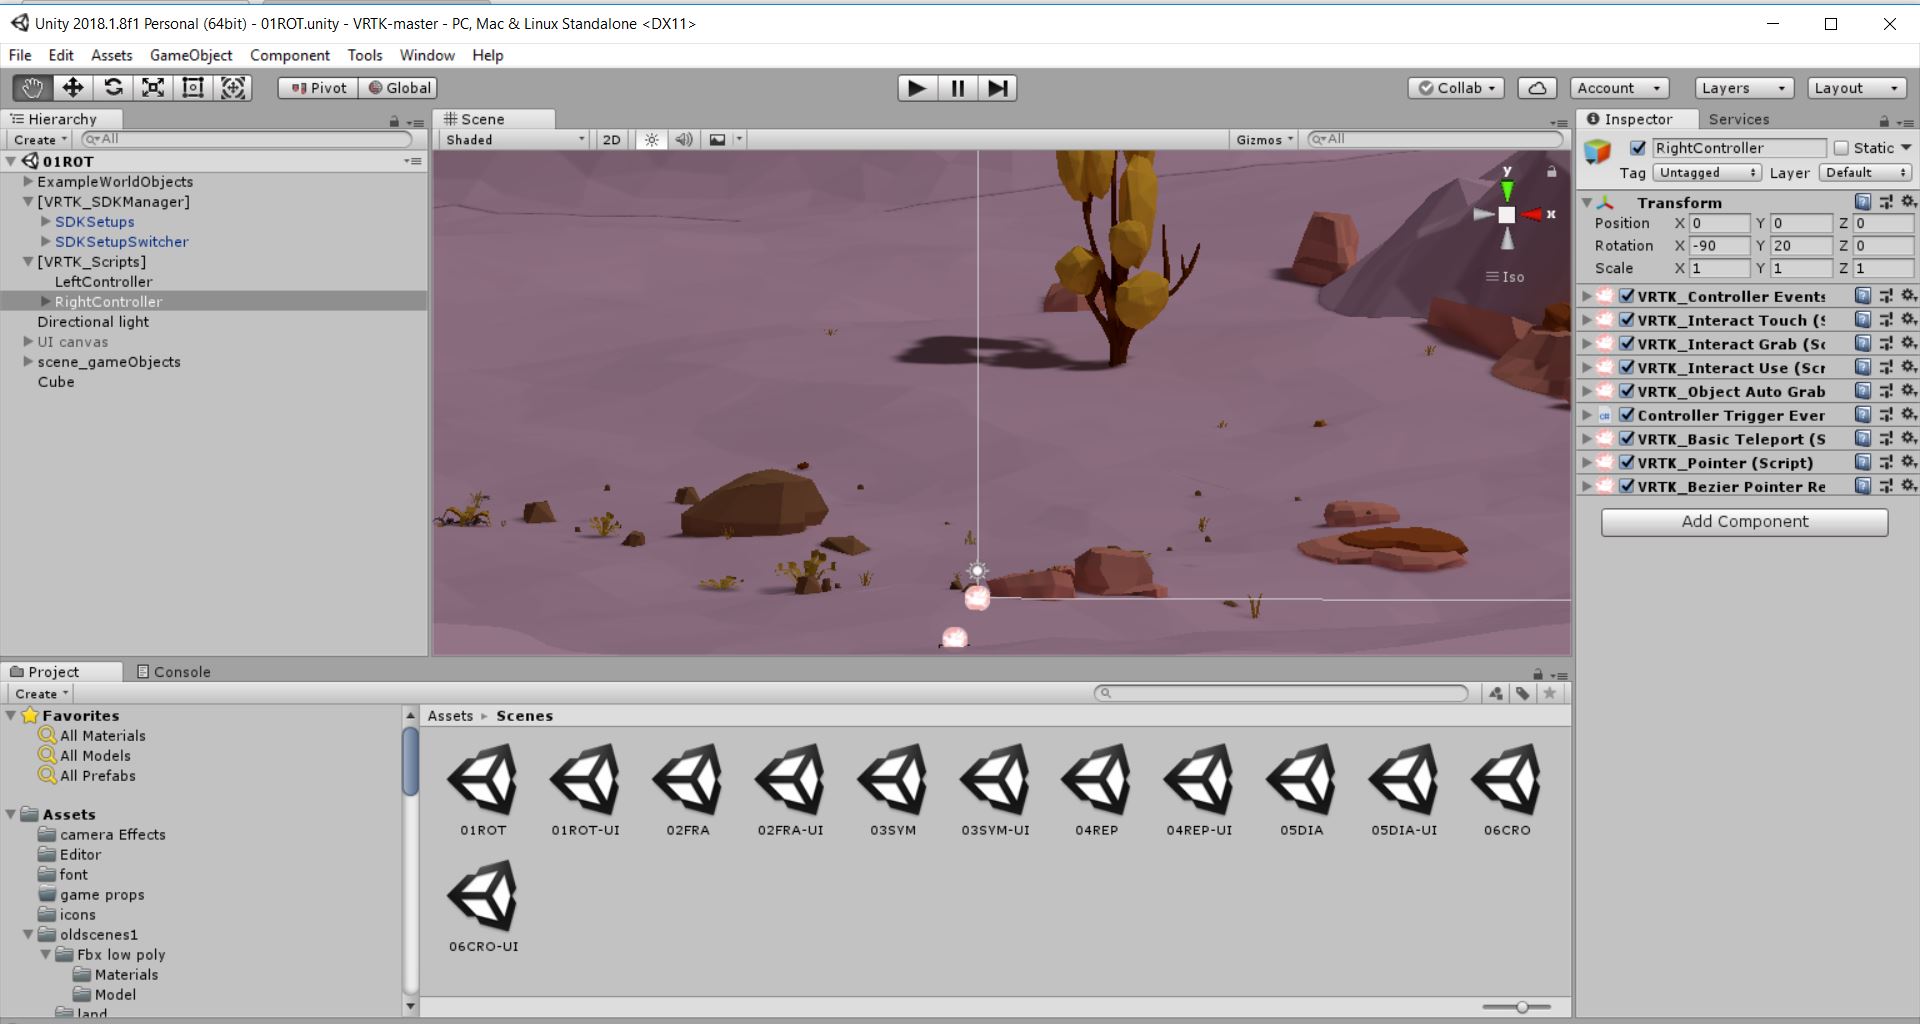Image resolution: width=1920 pixels, height=1024 pixels.
Task: Open Transform component gear settings
Action: pyautogui.click(x=1907, y=202)
